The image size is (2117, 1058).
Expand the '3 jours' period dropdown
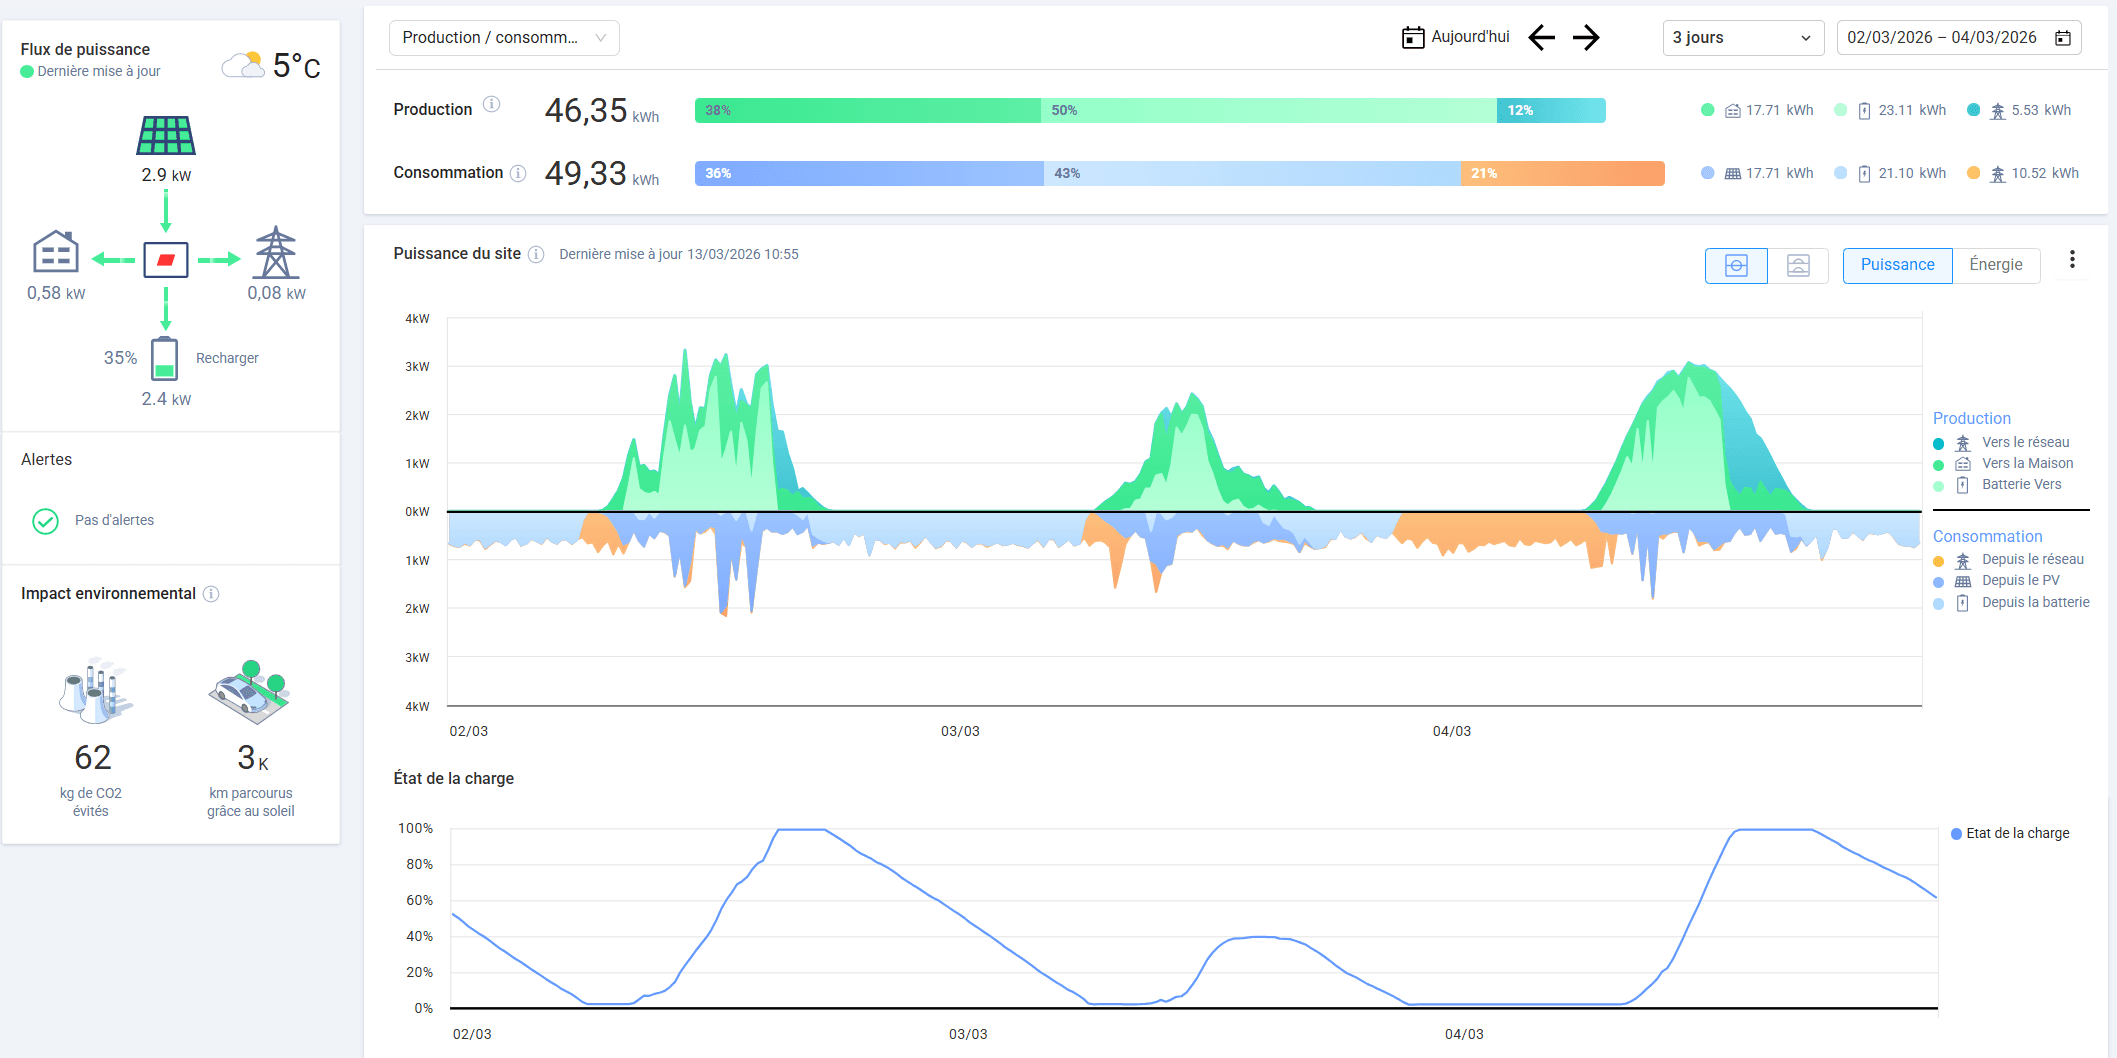[1742, 38]
